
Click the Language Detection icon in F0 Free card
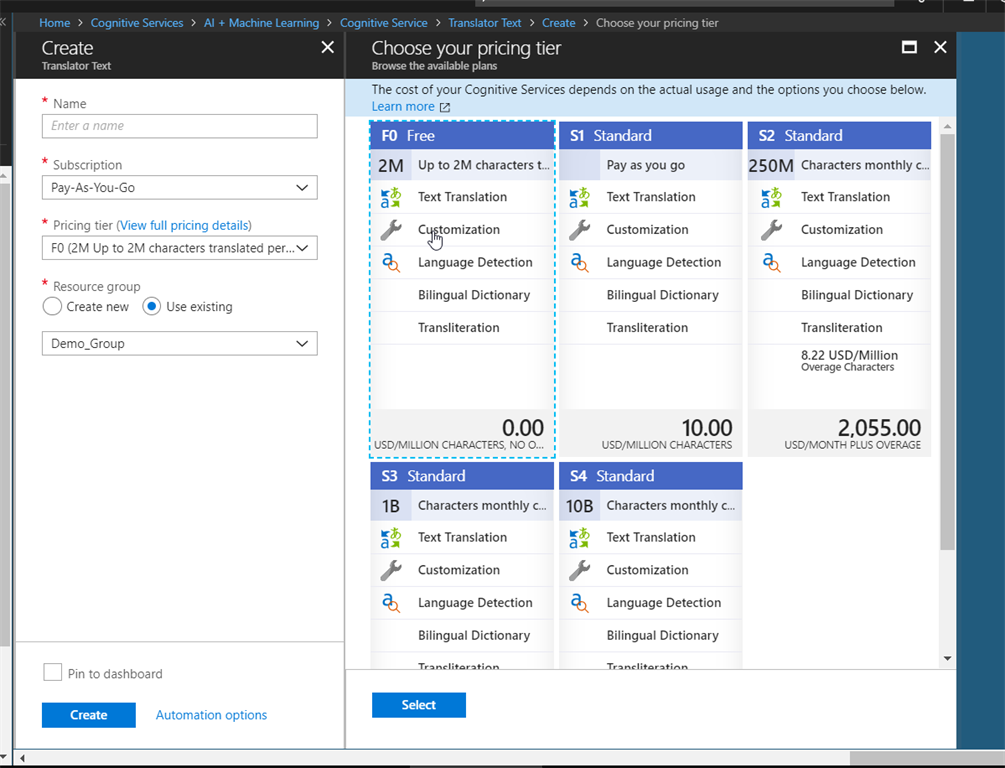click(x=390, y=262)
